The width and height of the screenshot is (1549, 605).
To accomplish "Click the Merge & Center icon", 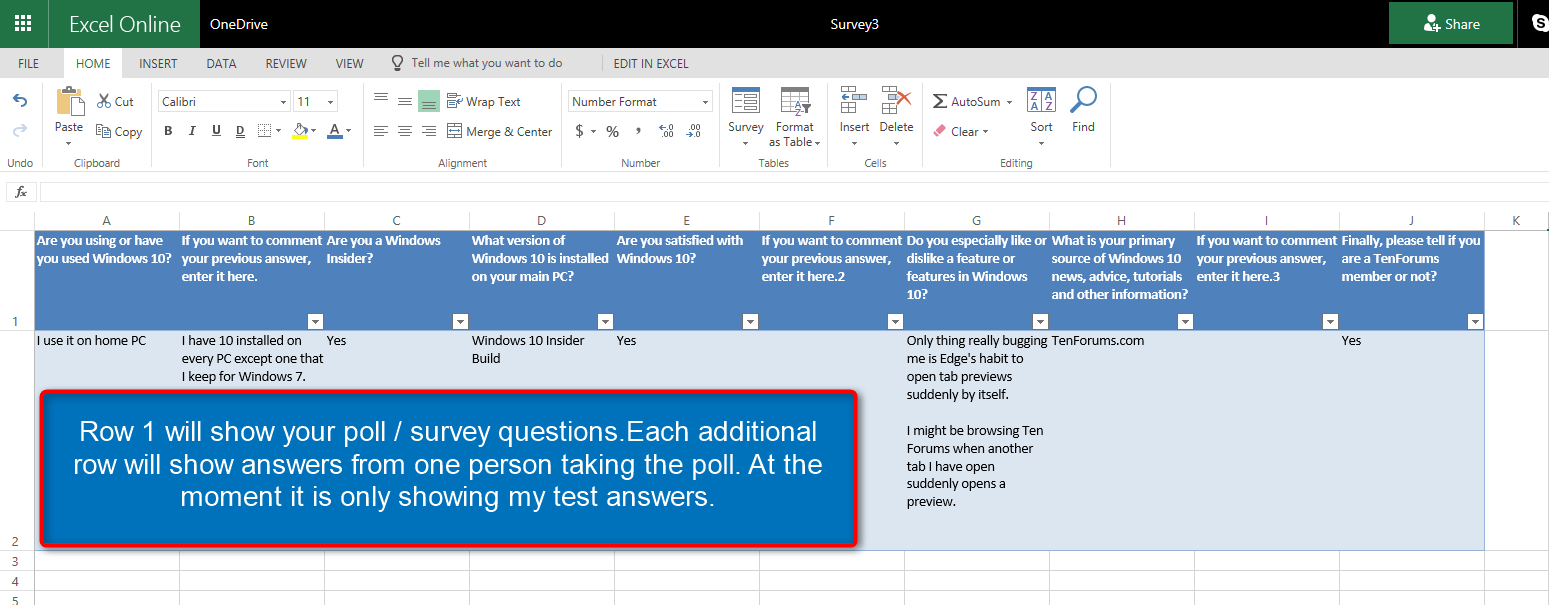I will point(454,131).
